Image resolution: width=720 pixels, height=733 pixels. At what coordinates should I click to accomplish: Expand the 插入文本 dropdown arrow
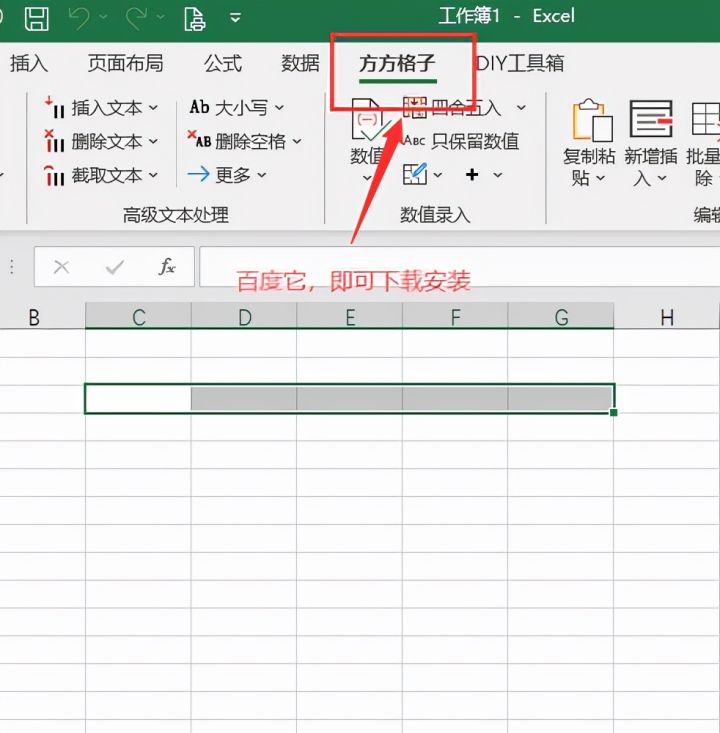tap(153, 108)
